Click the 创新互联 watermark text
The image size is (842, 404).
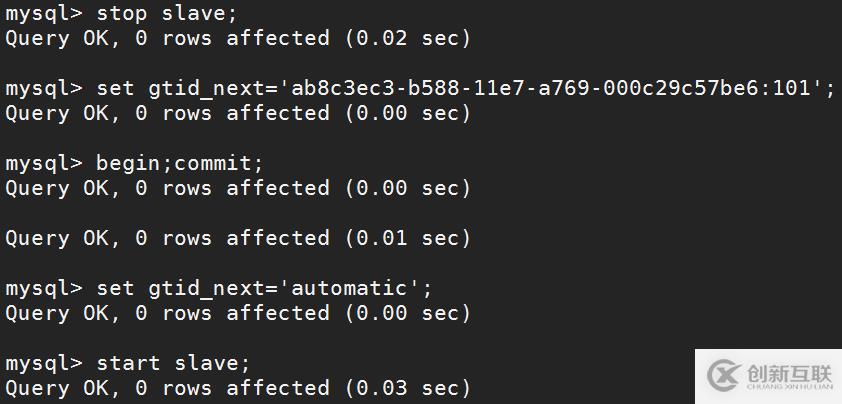coord(788,373)
